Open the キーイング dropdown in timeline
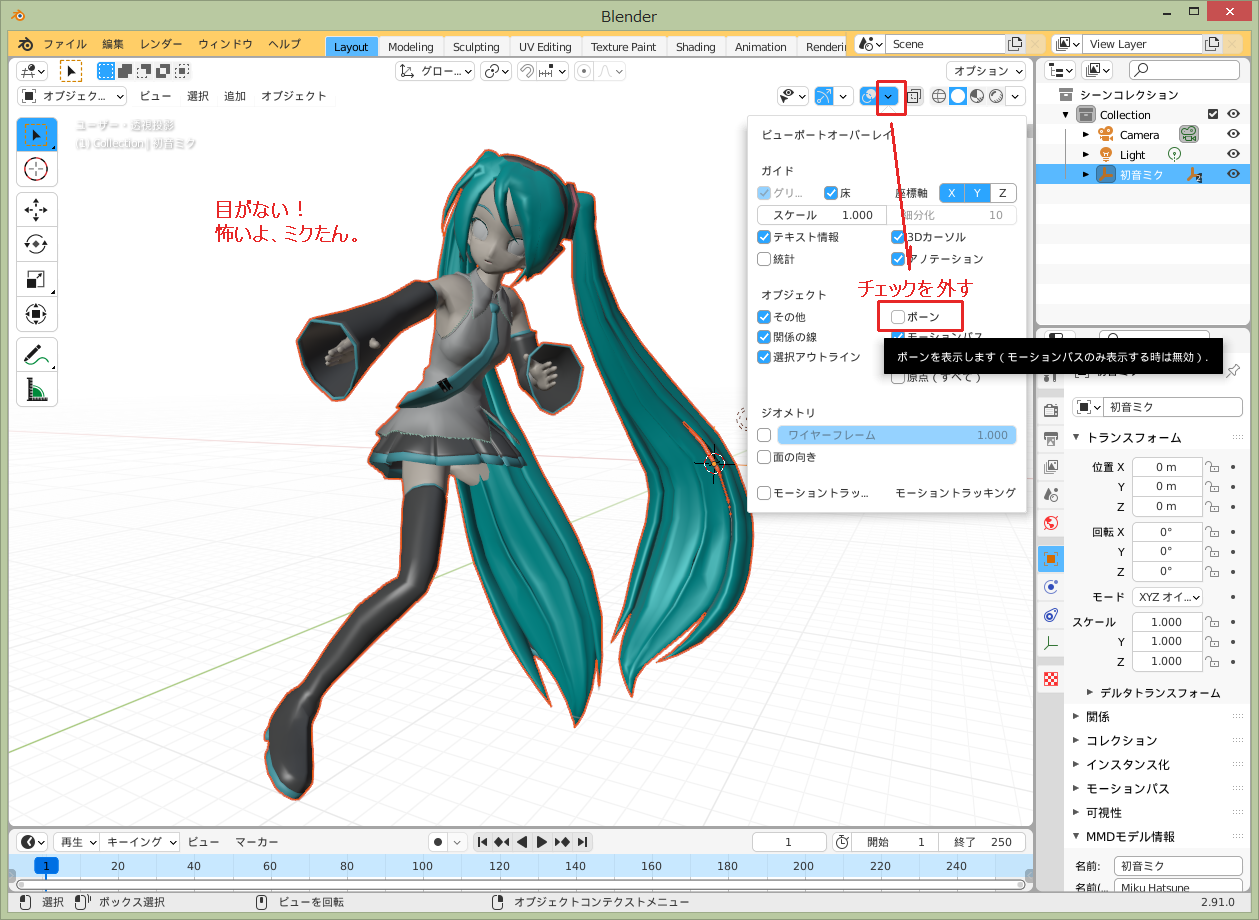 (140, 842)
